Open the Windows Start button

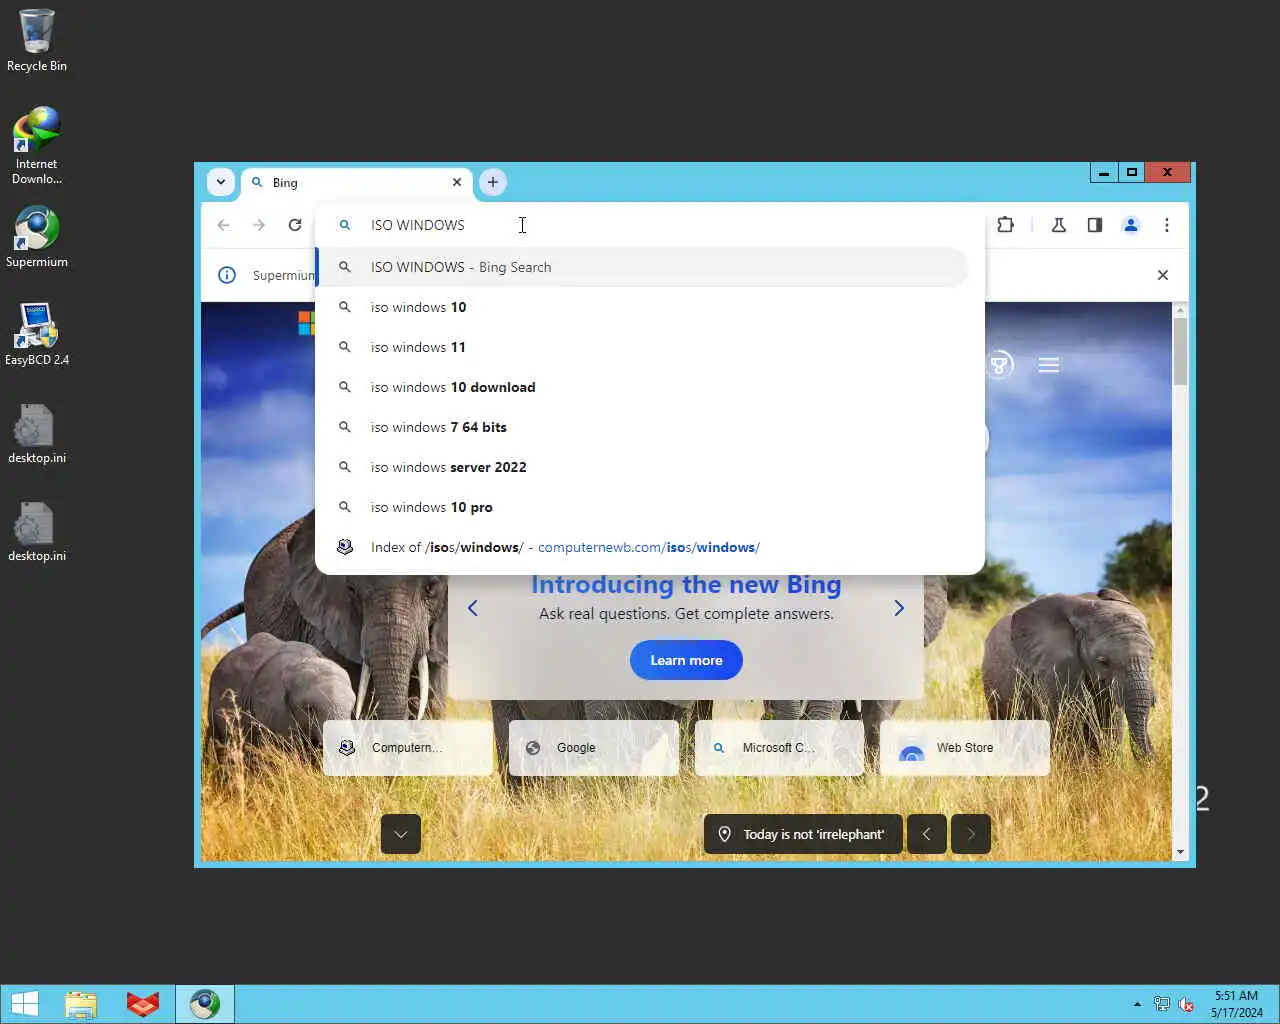[x=24, y=1004]
